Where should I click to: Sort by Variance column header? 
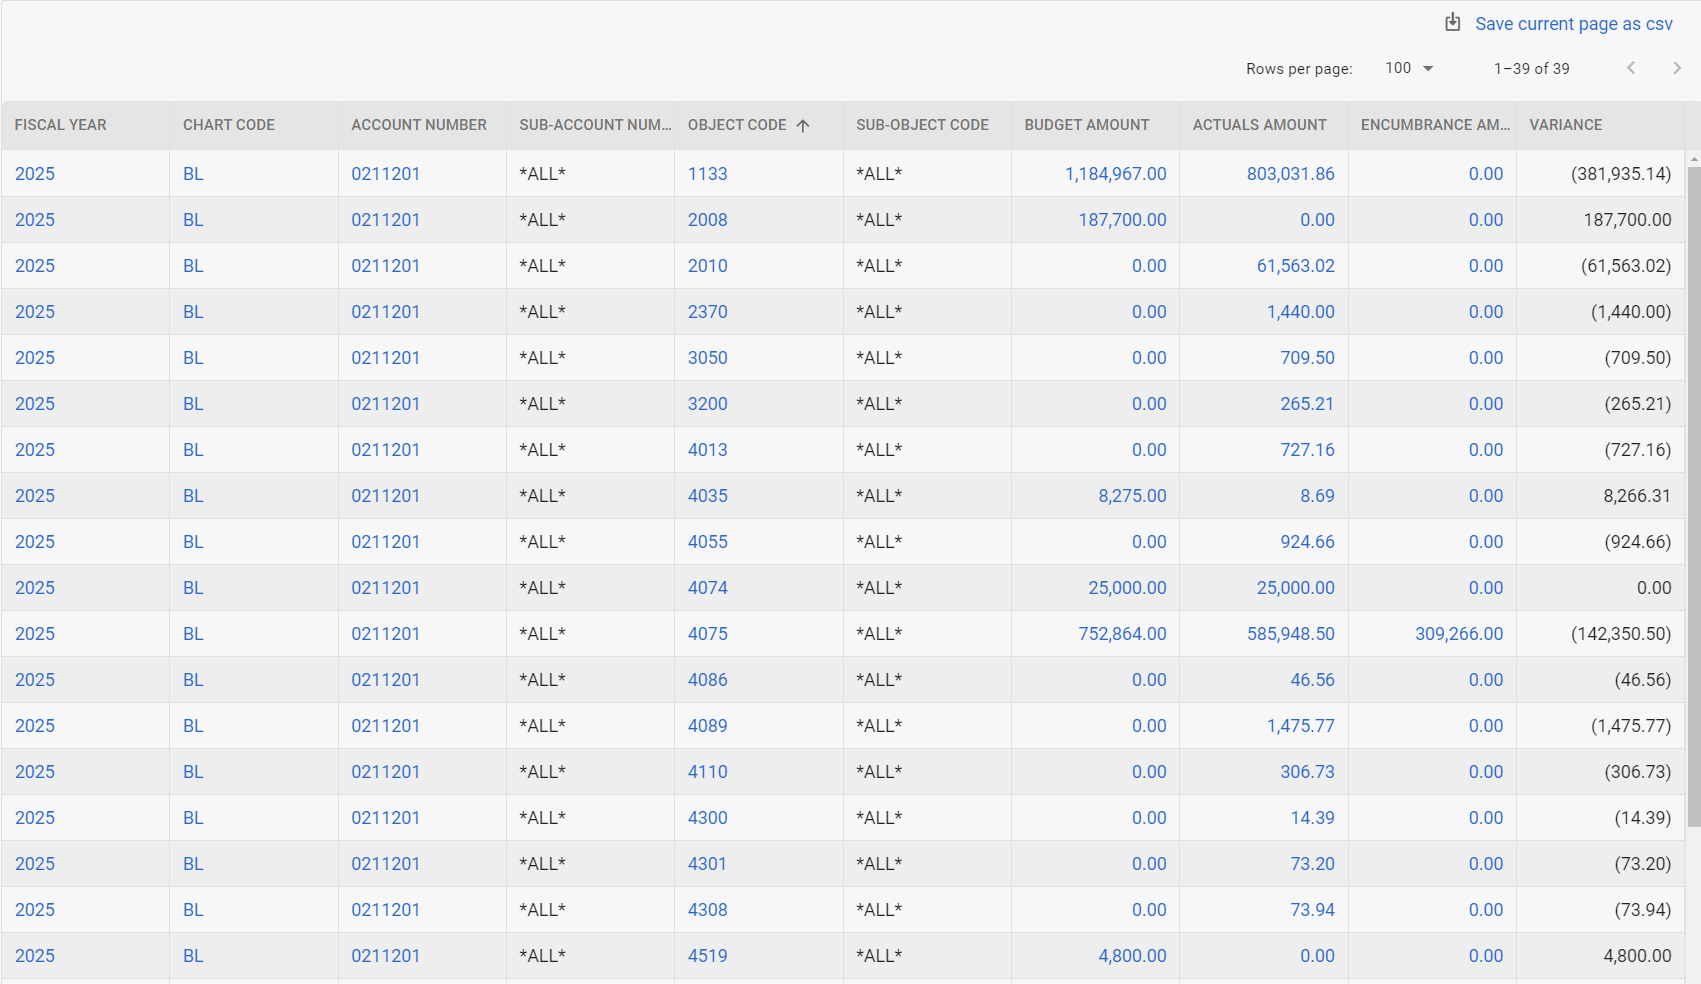[x=1566, y=125]
